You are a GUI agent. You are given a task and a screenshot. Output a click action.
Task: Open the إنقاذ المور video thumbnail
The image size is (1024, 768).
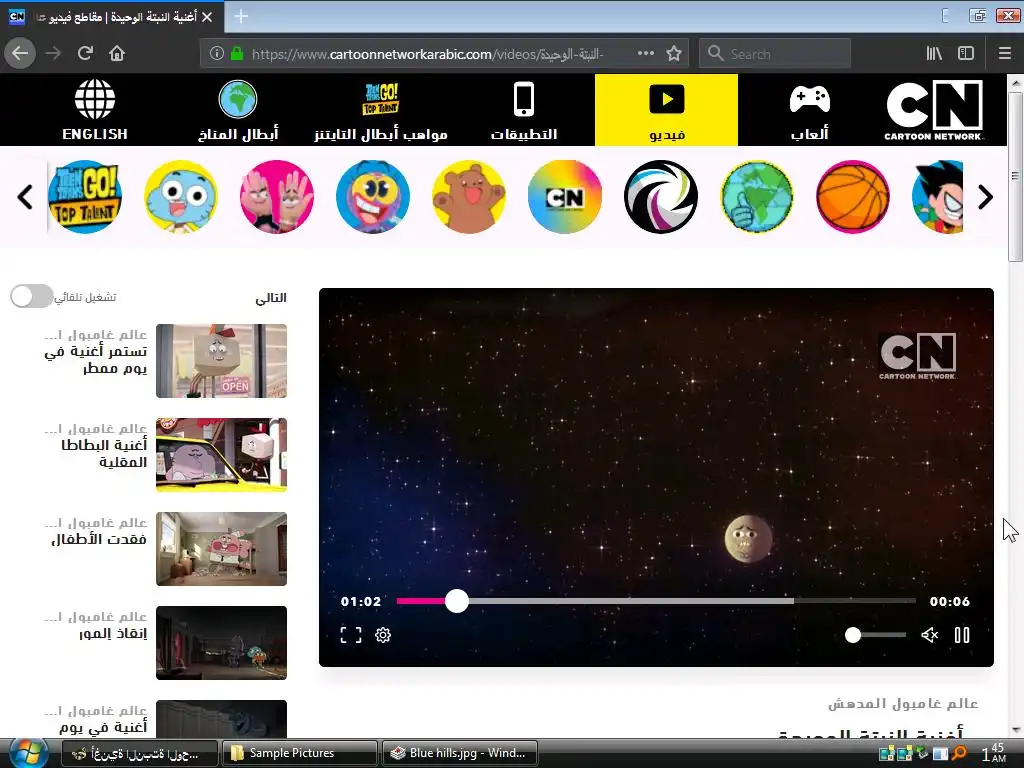point(221,643)
